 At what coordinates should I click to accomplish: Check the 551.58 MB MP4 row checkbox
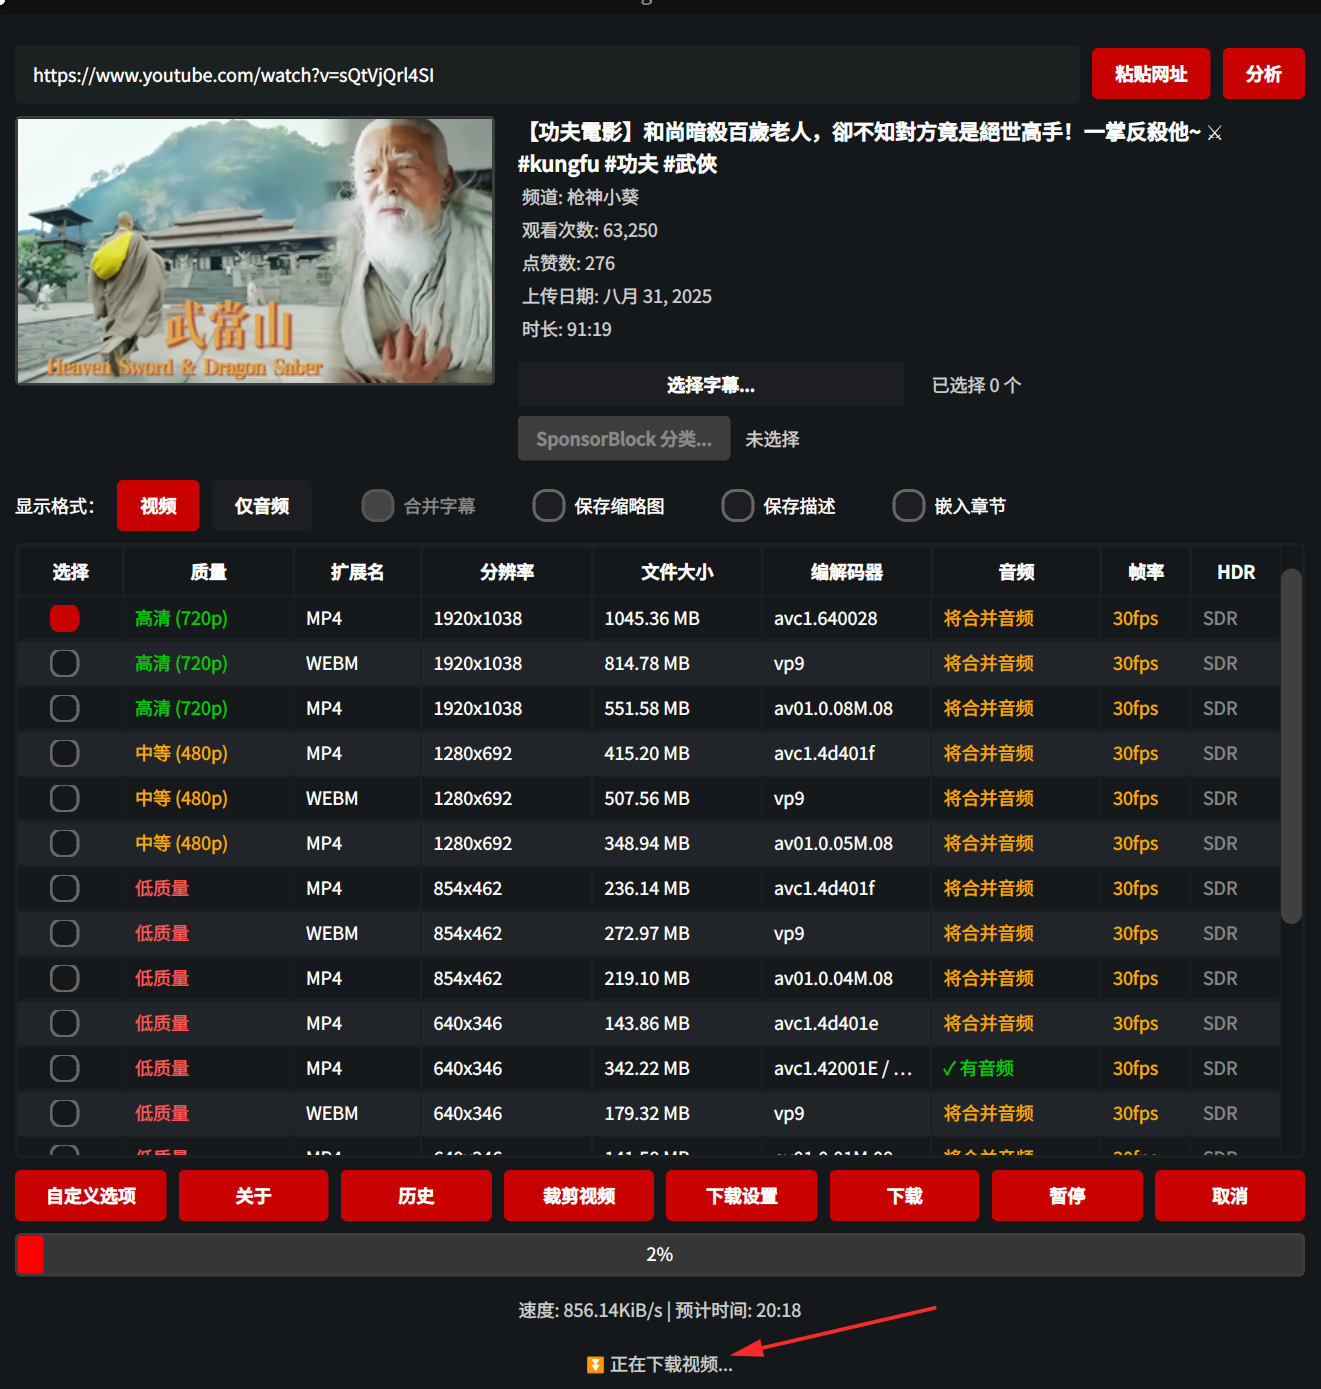65,708
